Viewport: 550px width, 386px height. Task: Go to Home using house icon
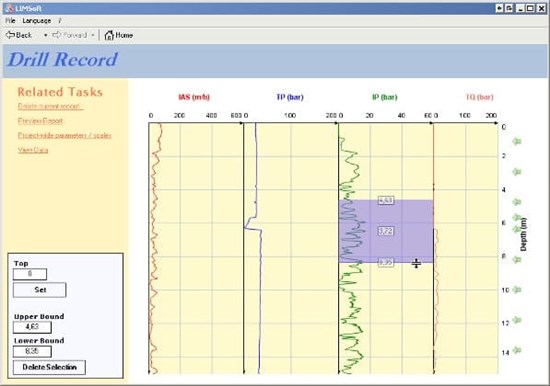tap(109, 35)
